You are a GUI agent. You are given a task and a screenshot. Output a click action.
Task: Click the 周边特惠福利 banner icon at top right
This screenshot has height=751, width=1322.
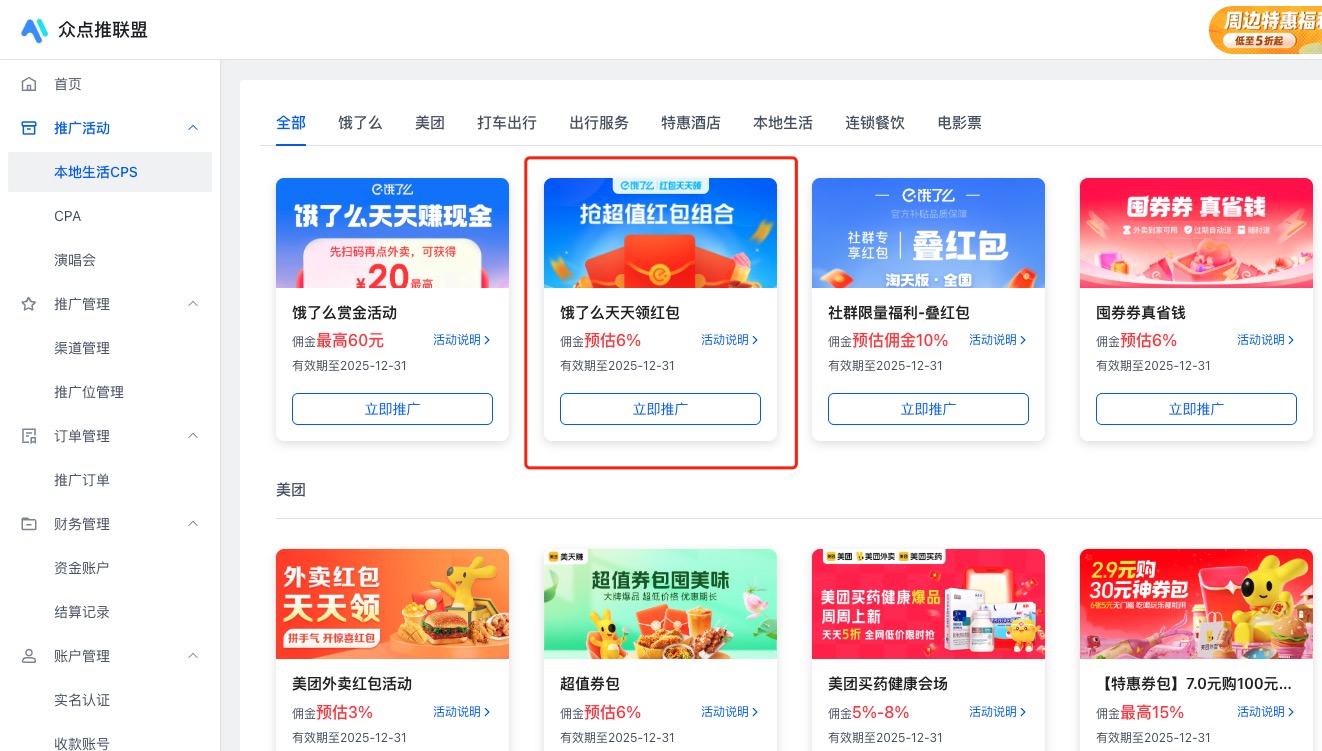point(1265,29)
